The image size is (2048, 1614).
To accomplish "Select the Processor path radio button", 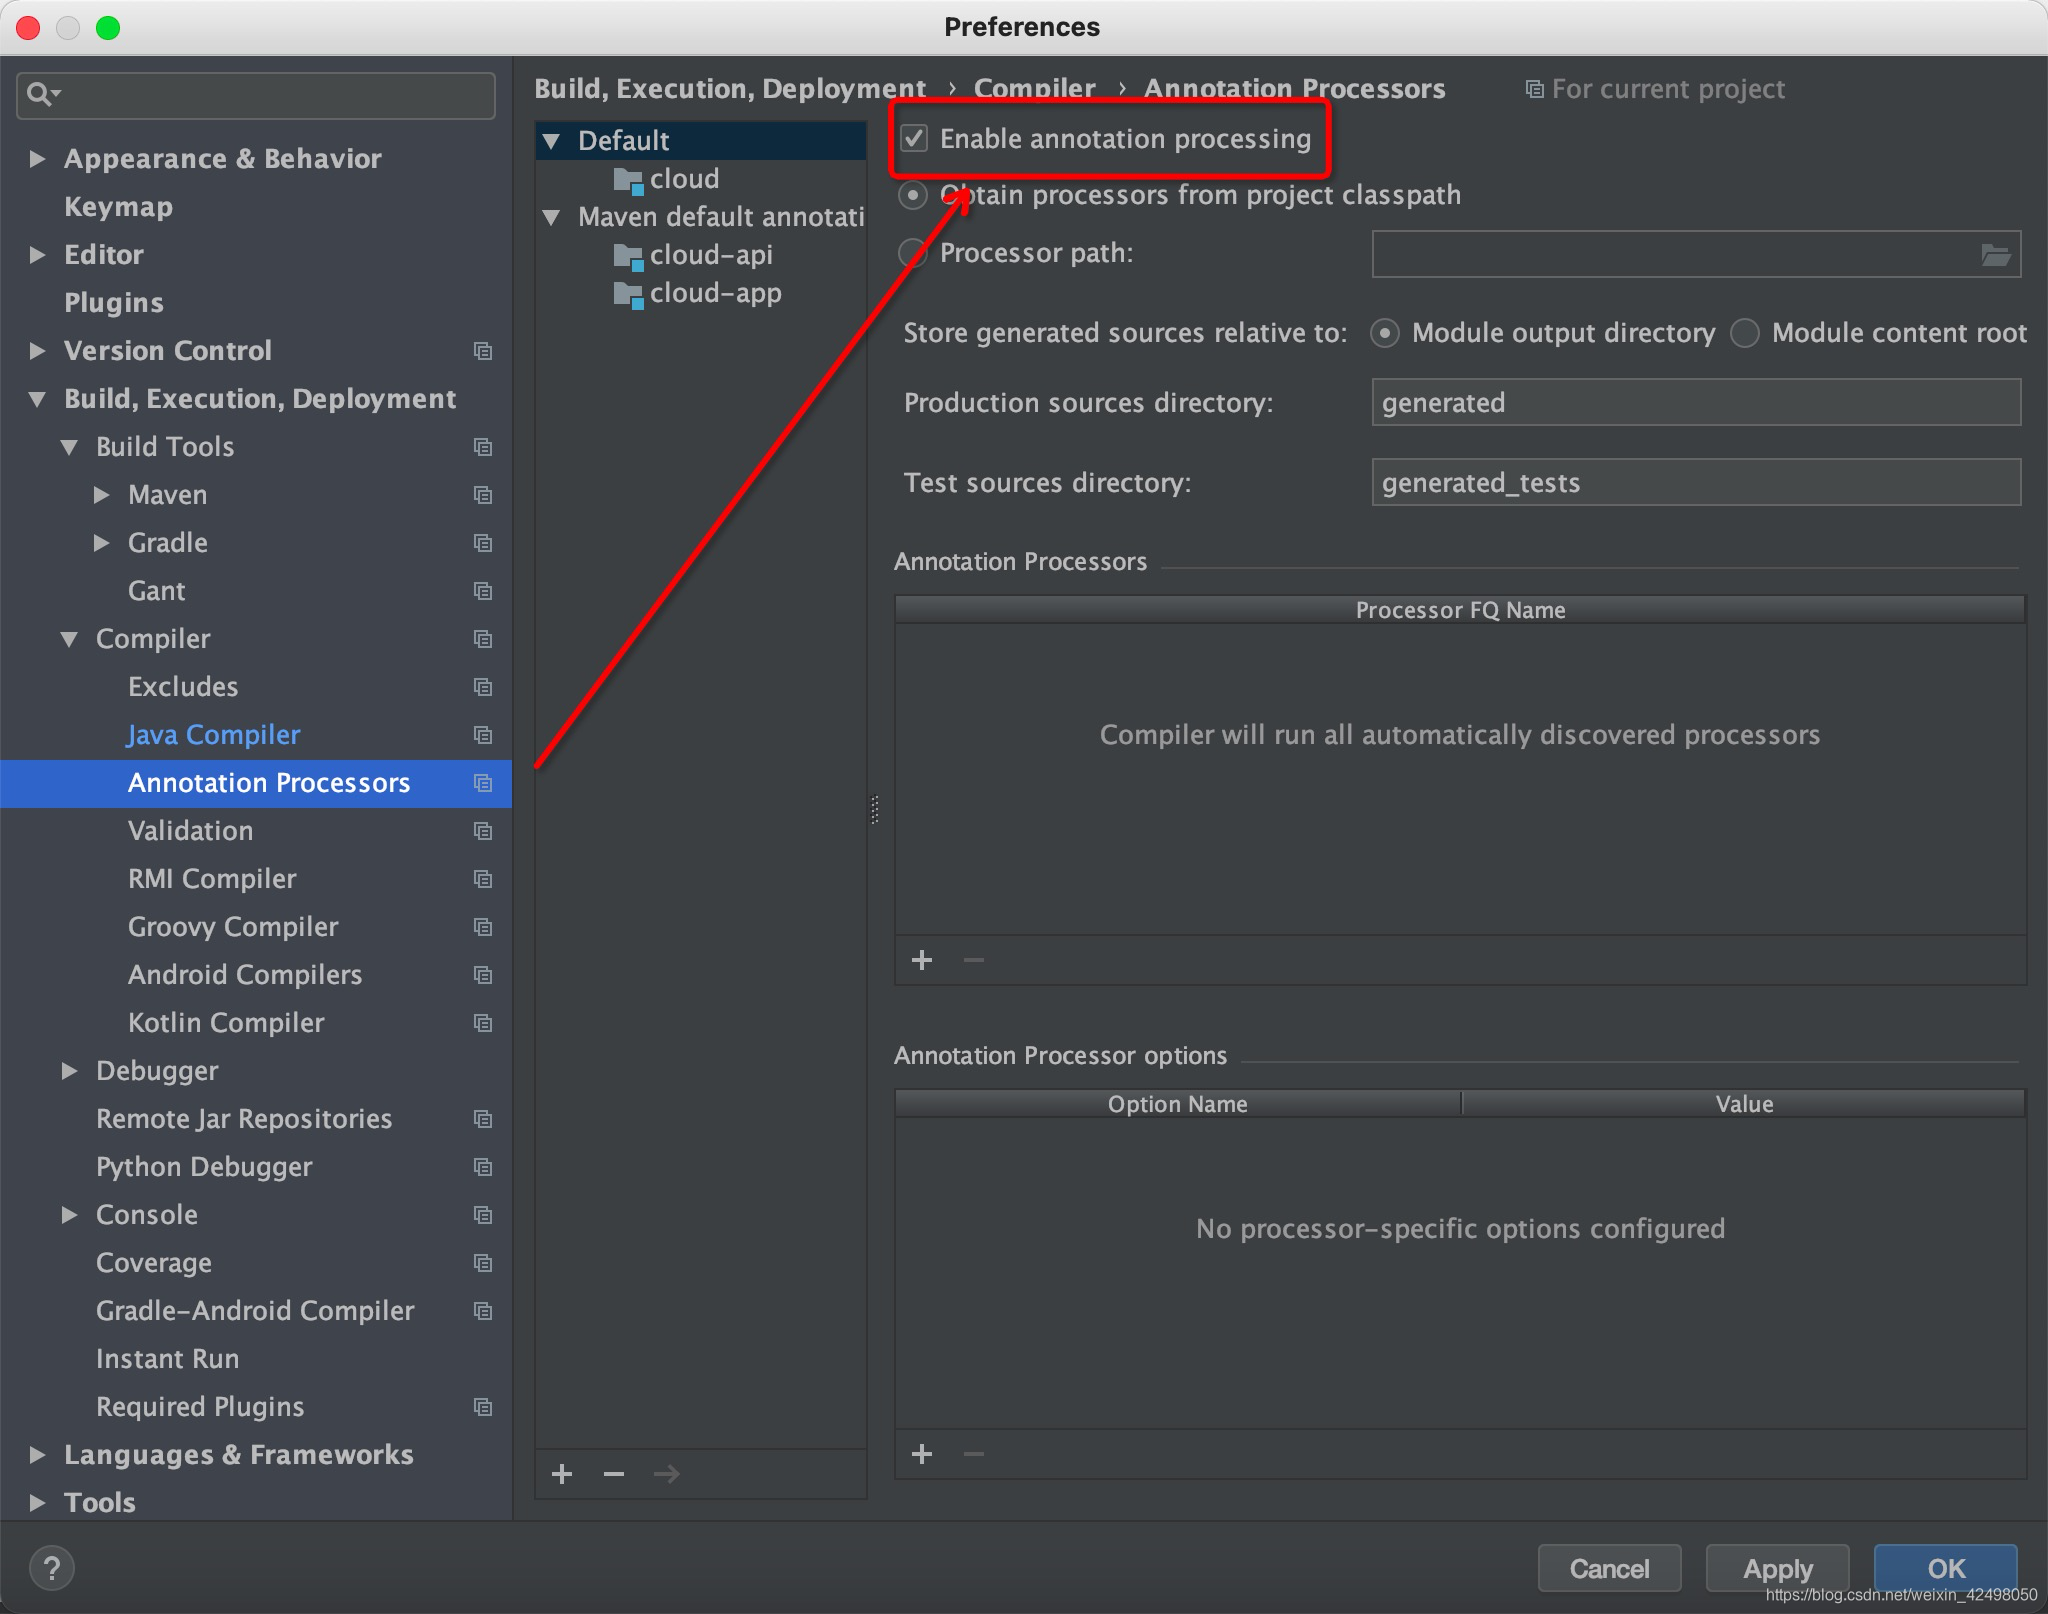I will (x=913, y=253).
